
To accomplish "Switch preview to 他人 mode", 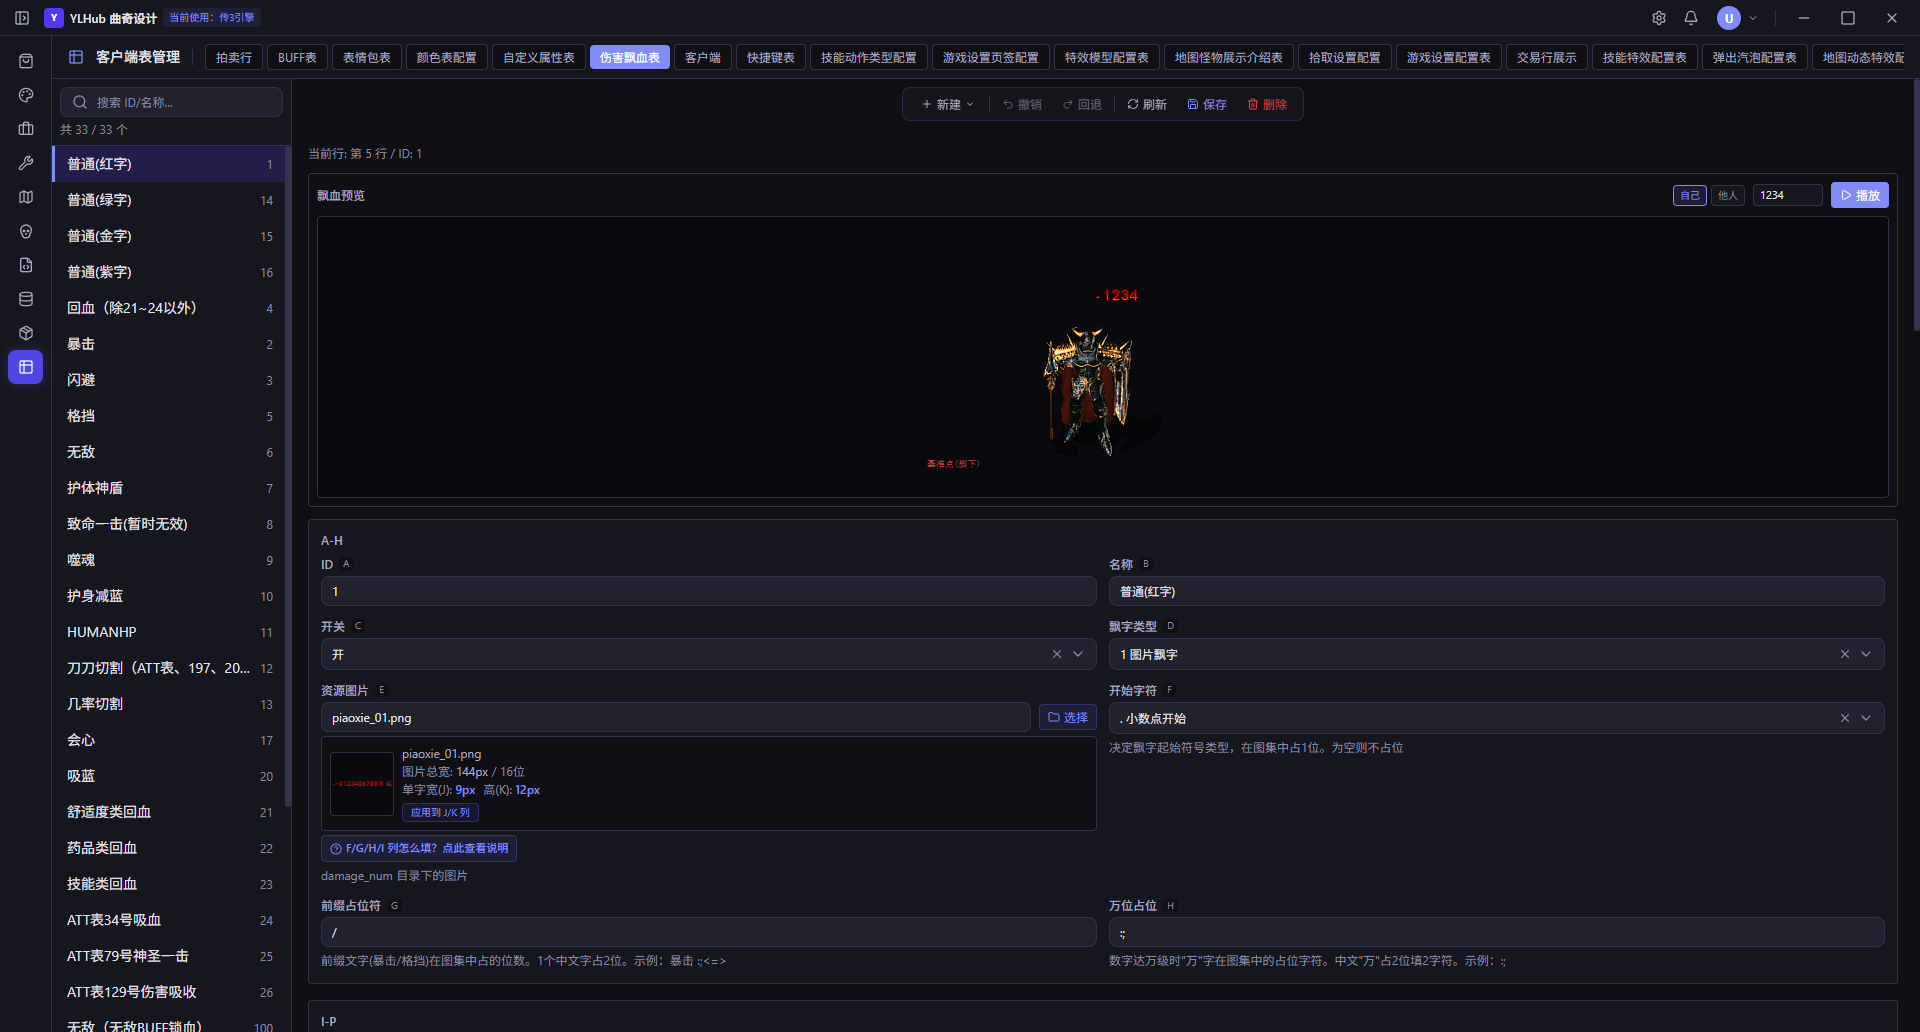I will click(x=1727, y=195).
